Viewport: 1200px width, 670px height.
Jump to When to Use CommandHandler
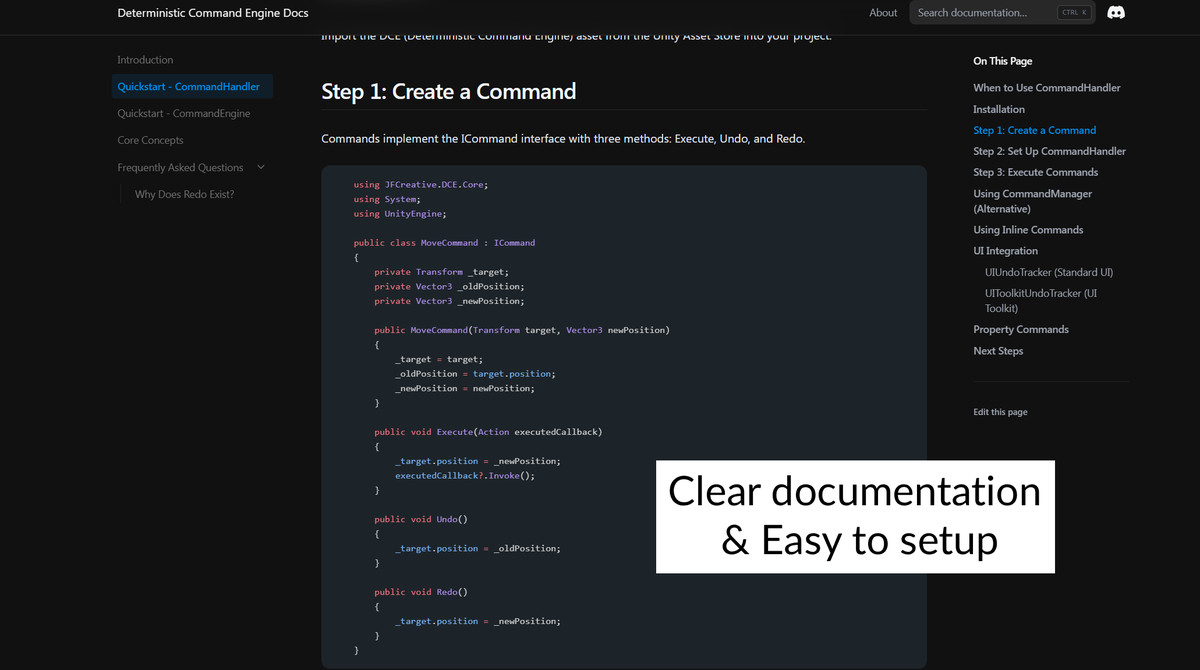coord(1047,88)
